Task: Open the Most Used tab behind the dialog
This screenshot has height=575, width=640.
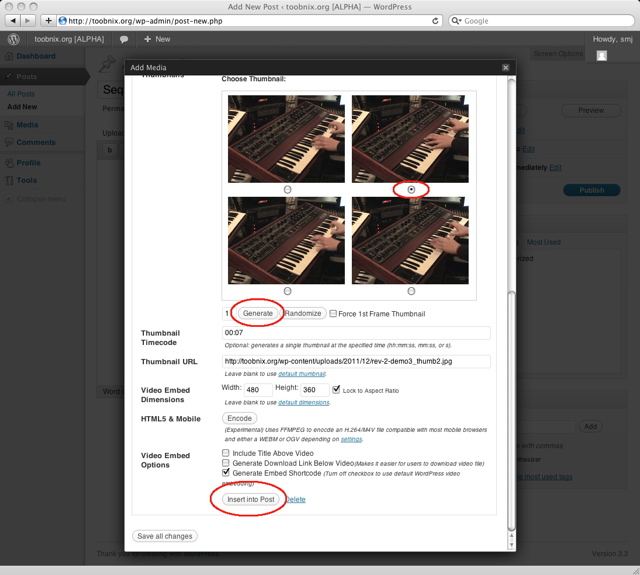Action: [x=543, y=242]
